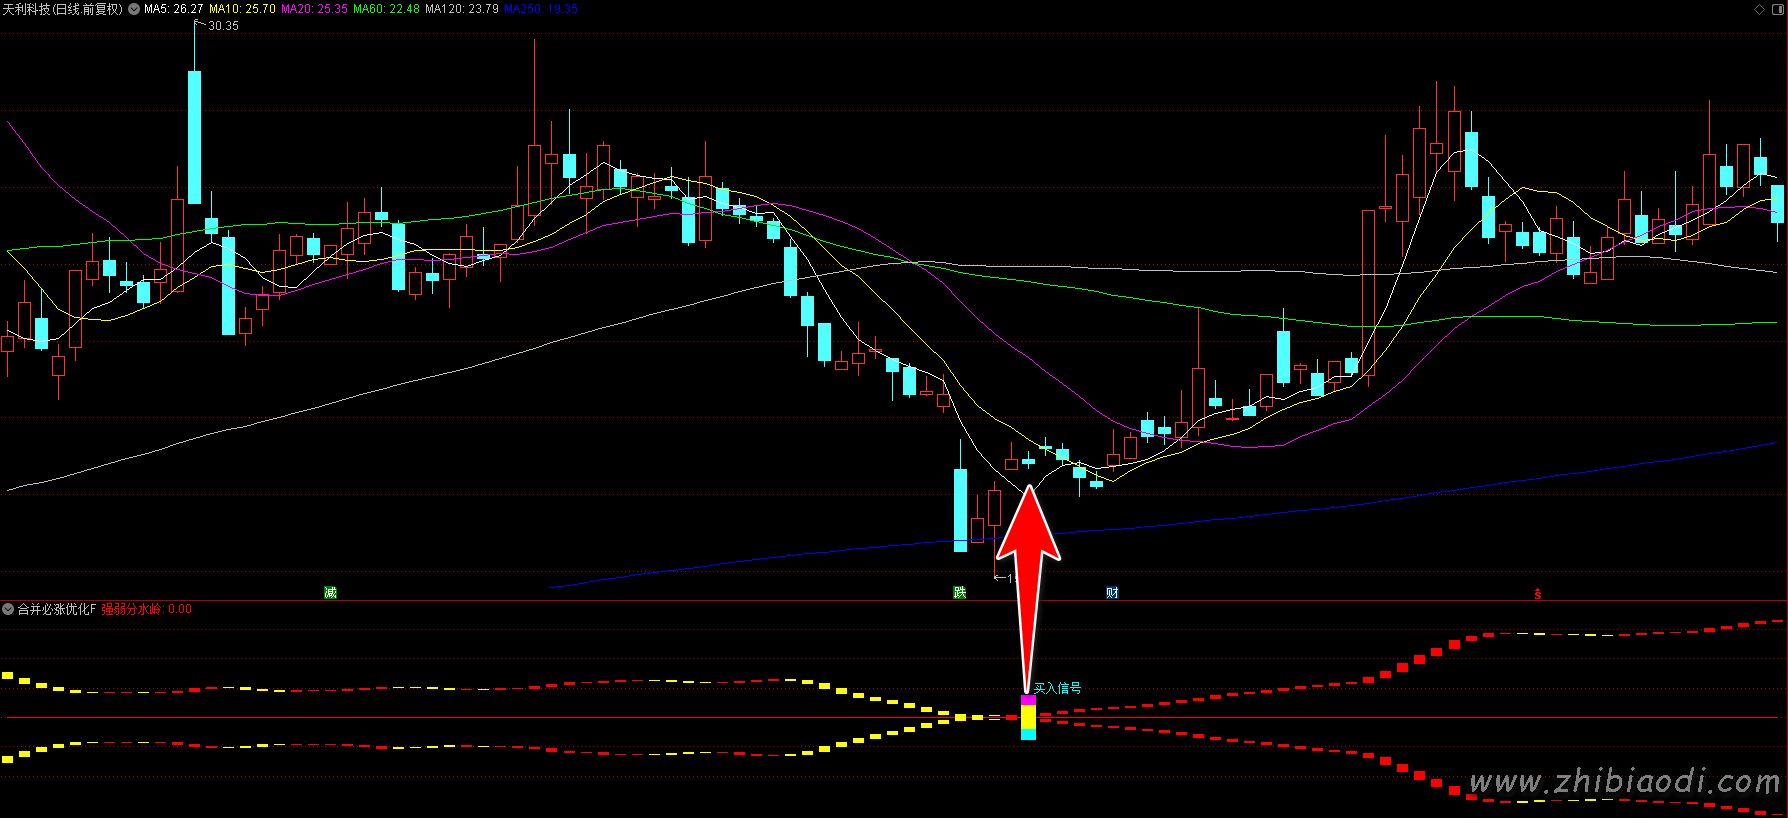Screen dimensions: 1788x818
Task: Click the tall cyan candle at 30.35 high
Action: pos(194,137)
